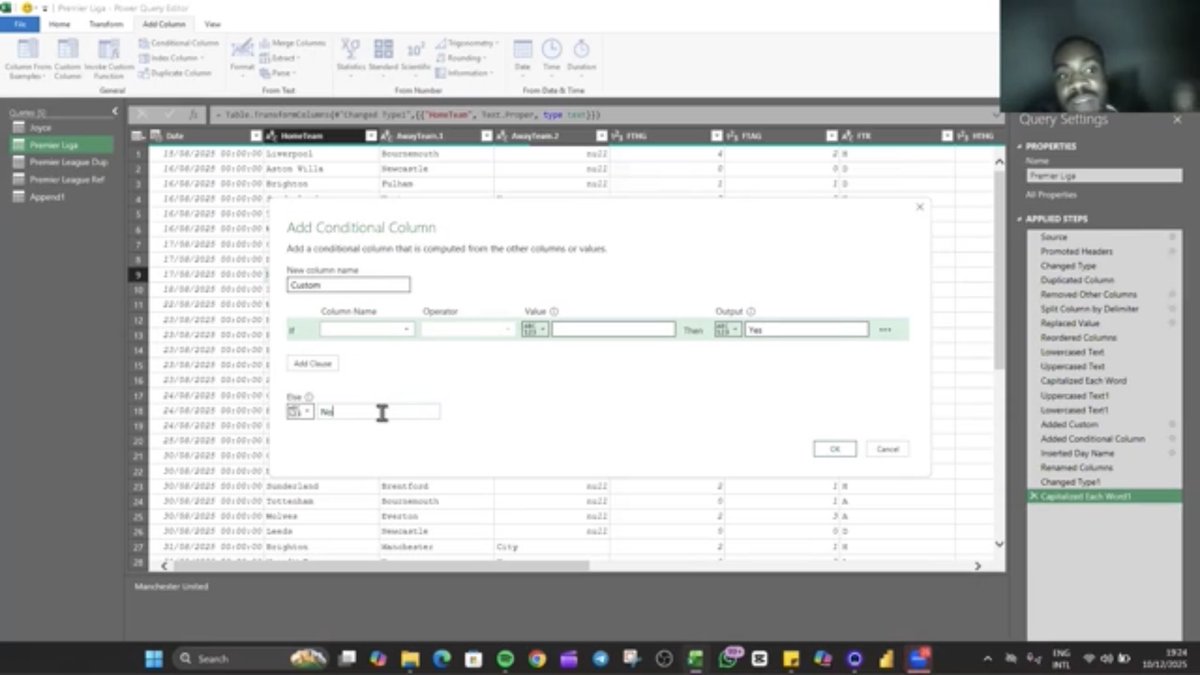1200x675 pixels.
Task: Click the formula bar confirm checkmark
Action: coord(168,115)
